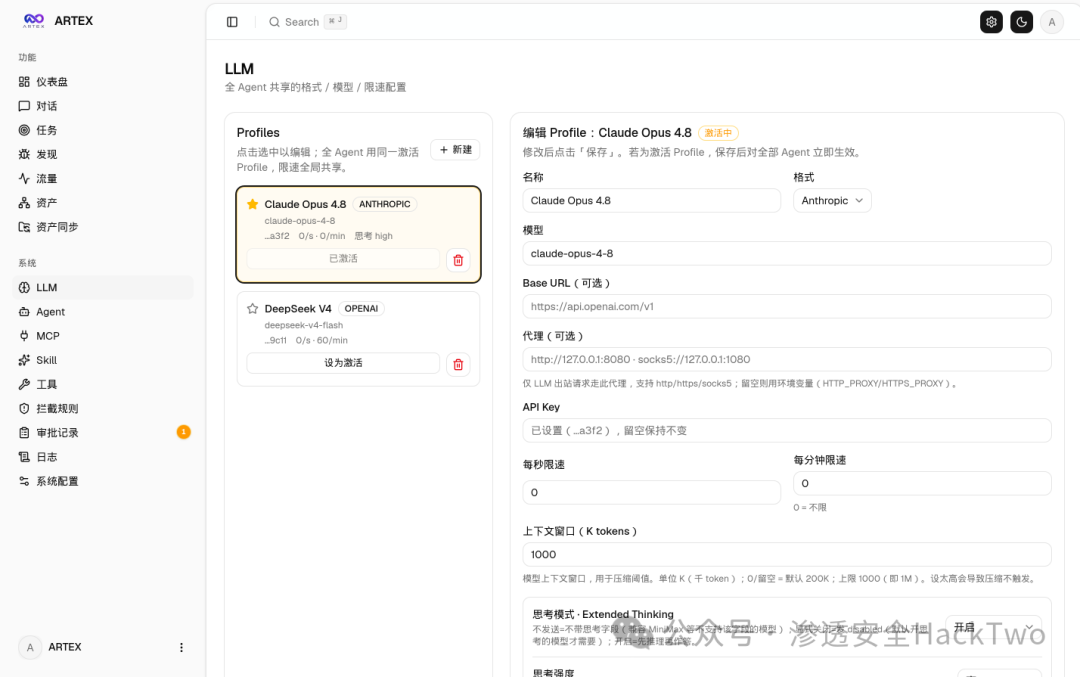Delete the DeepSeek V4 profile

tap(458, 364)
